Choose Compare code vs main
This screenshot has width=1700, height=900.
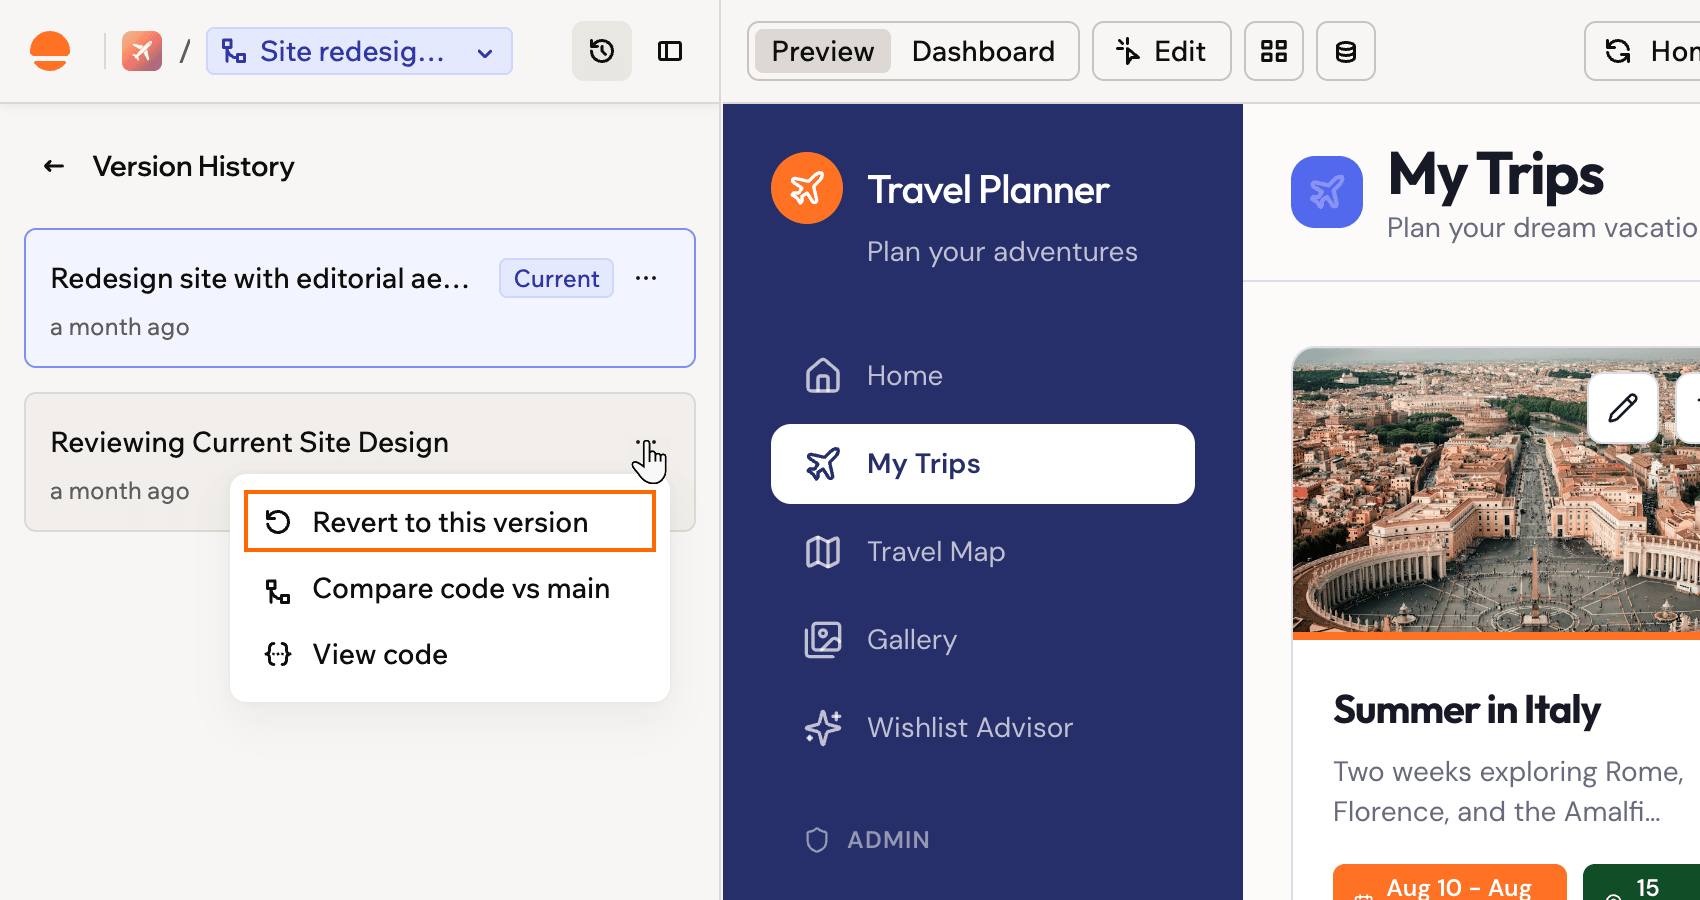coord(450,588)
